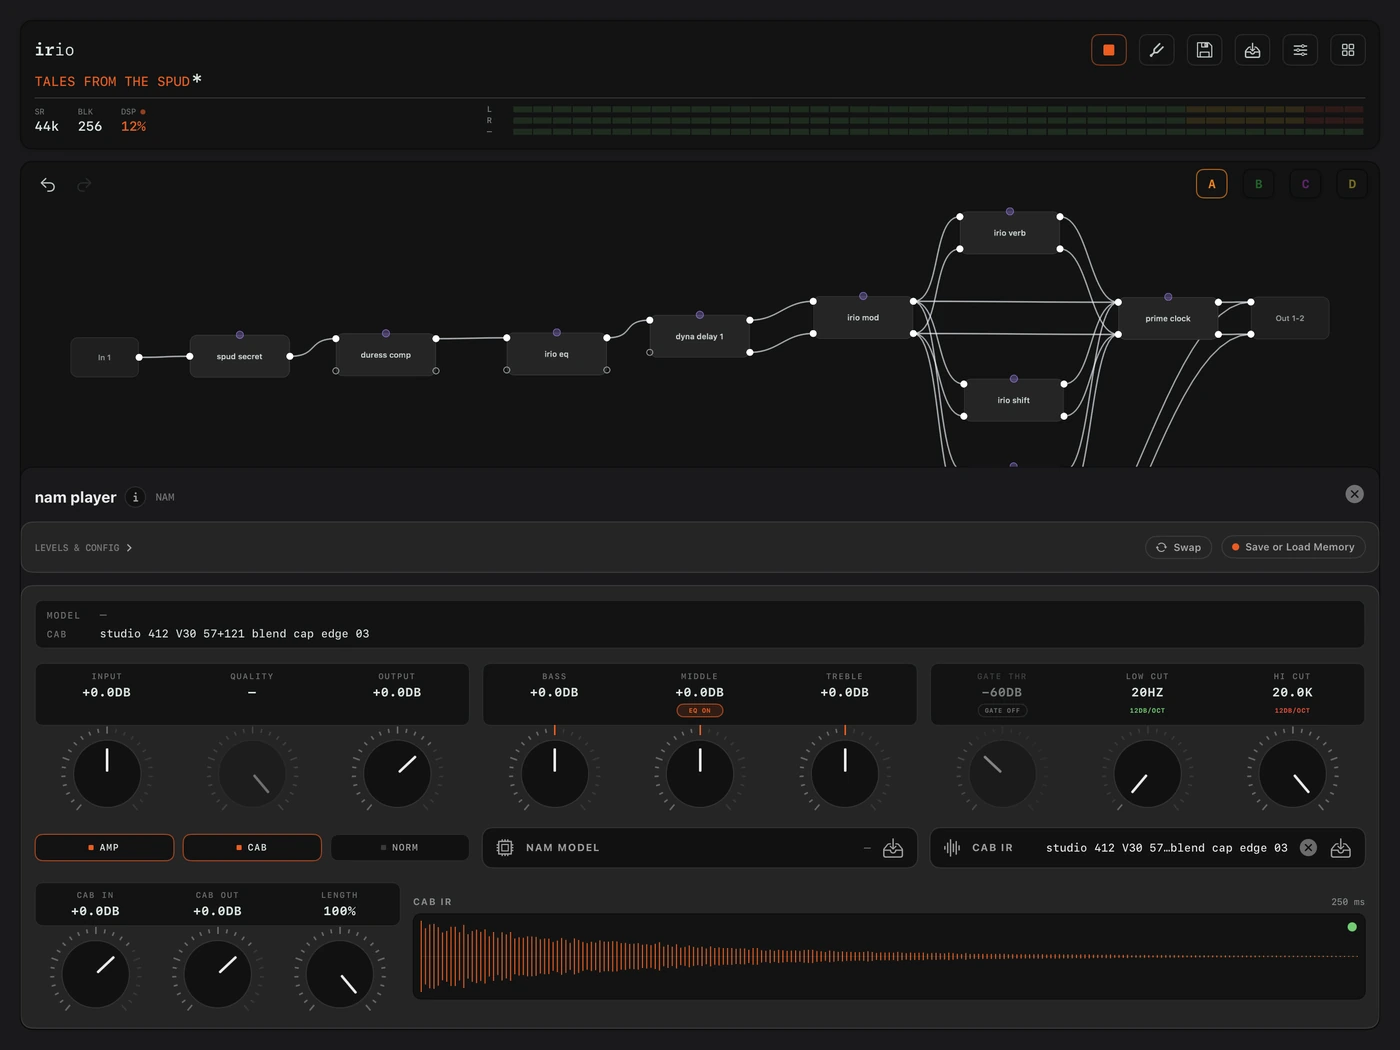
Task: Click the orange stop button in header
Action: pos(1109,50)
